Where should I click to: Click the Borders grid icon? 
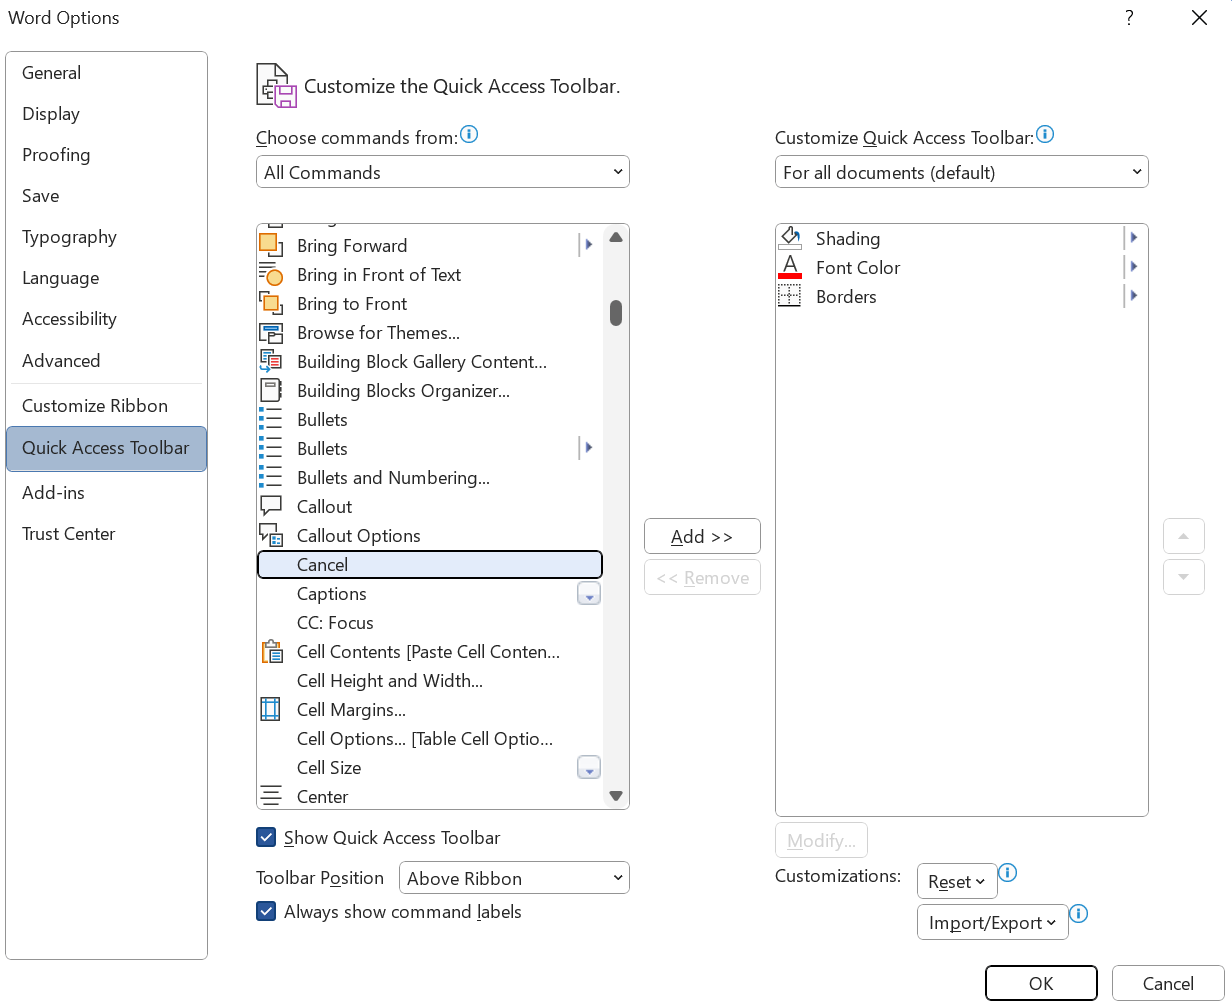pyautogui.click(x=790, y=296)
